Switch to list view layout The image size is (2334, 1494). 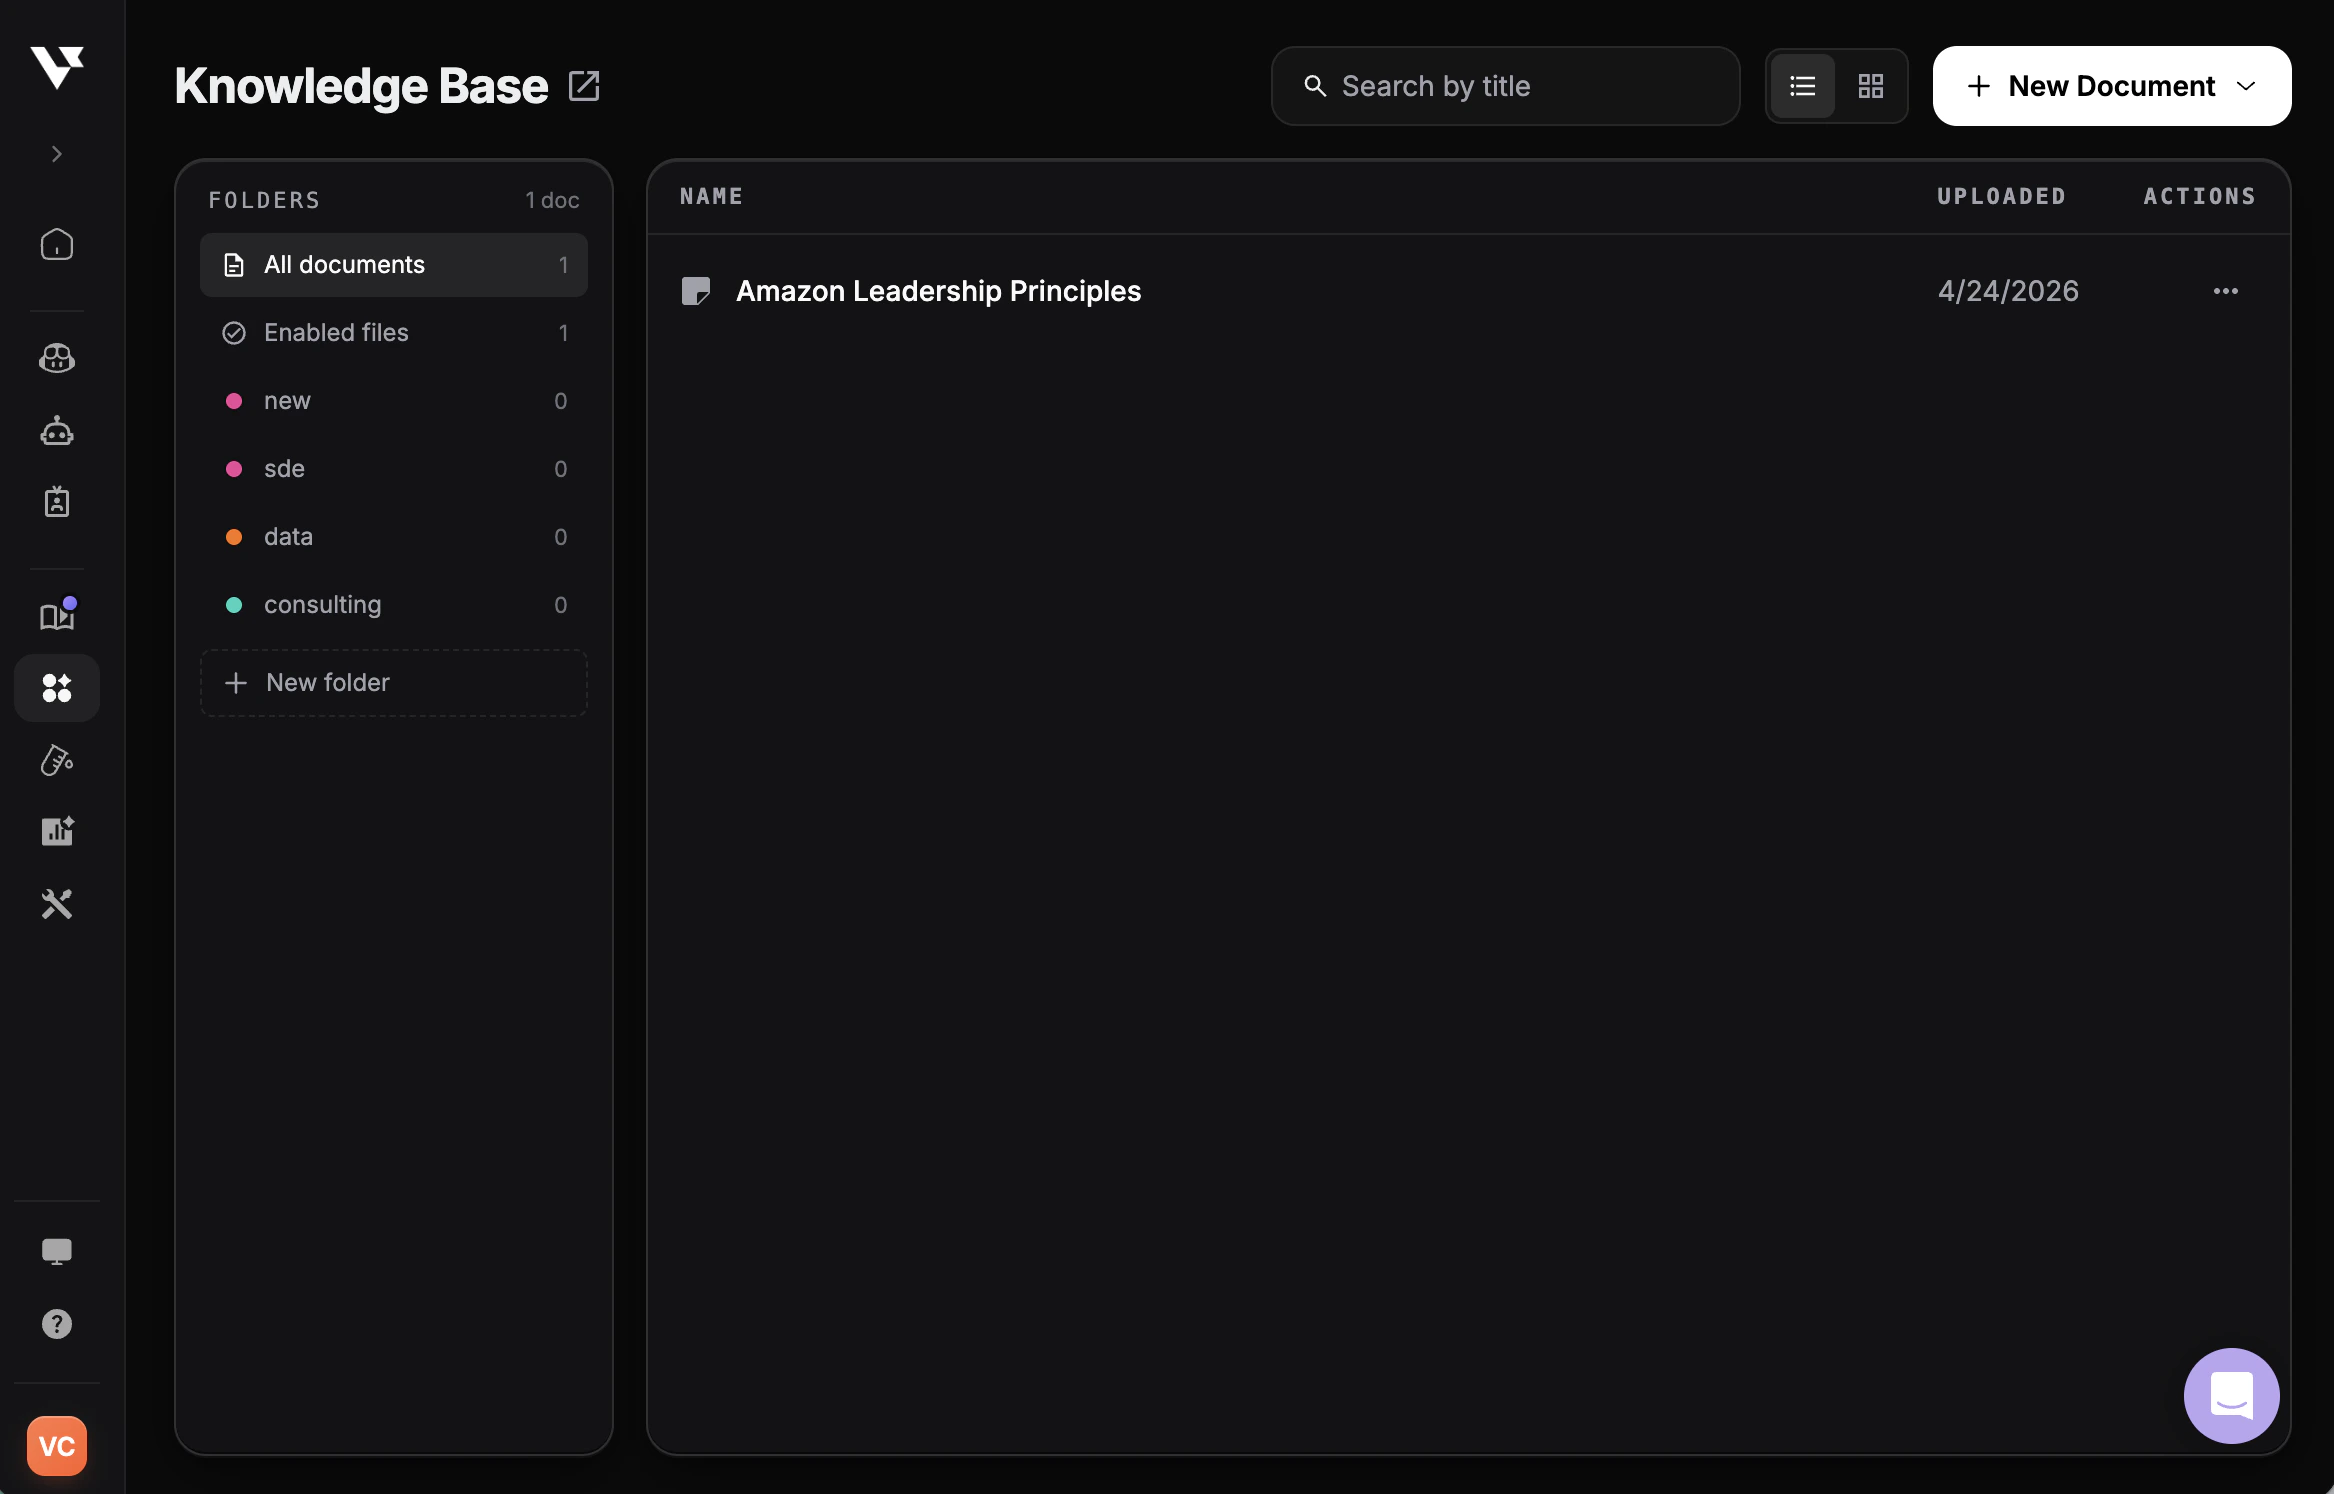pyautogui.click(x=1802, y=86)
